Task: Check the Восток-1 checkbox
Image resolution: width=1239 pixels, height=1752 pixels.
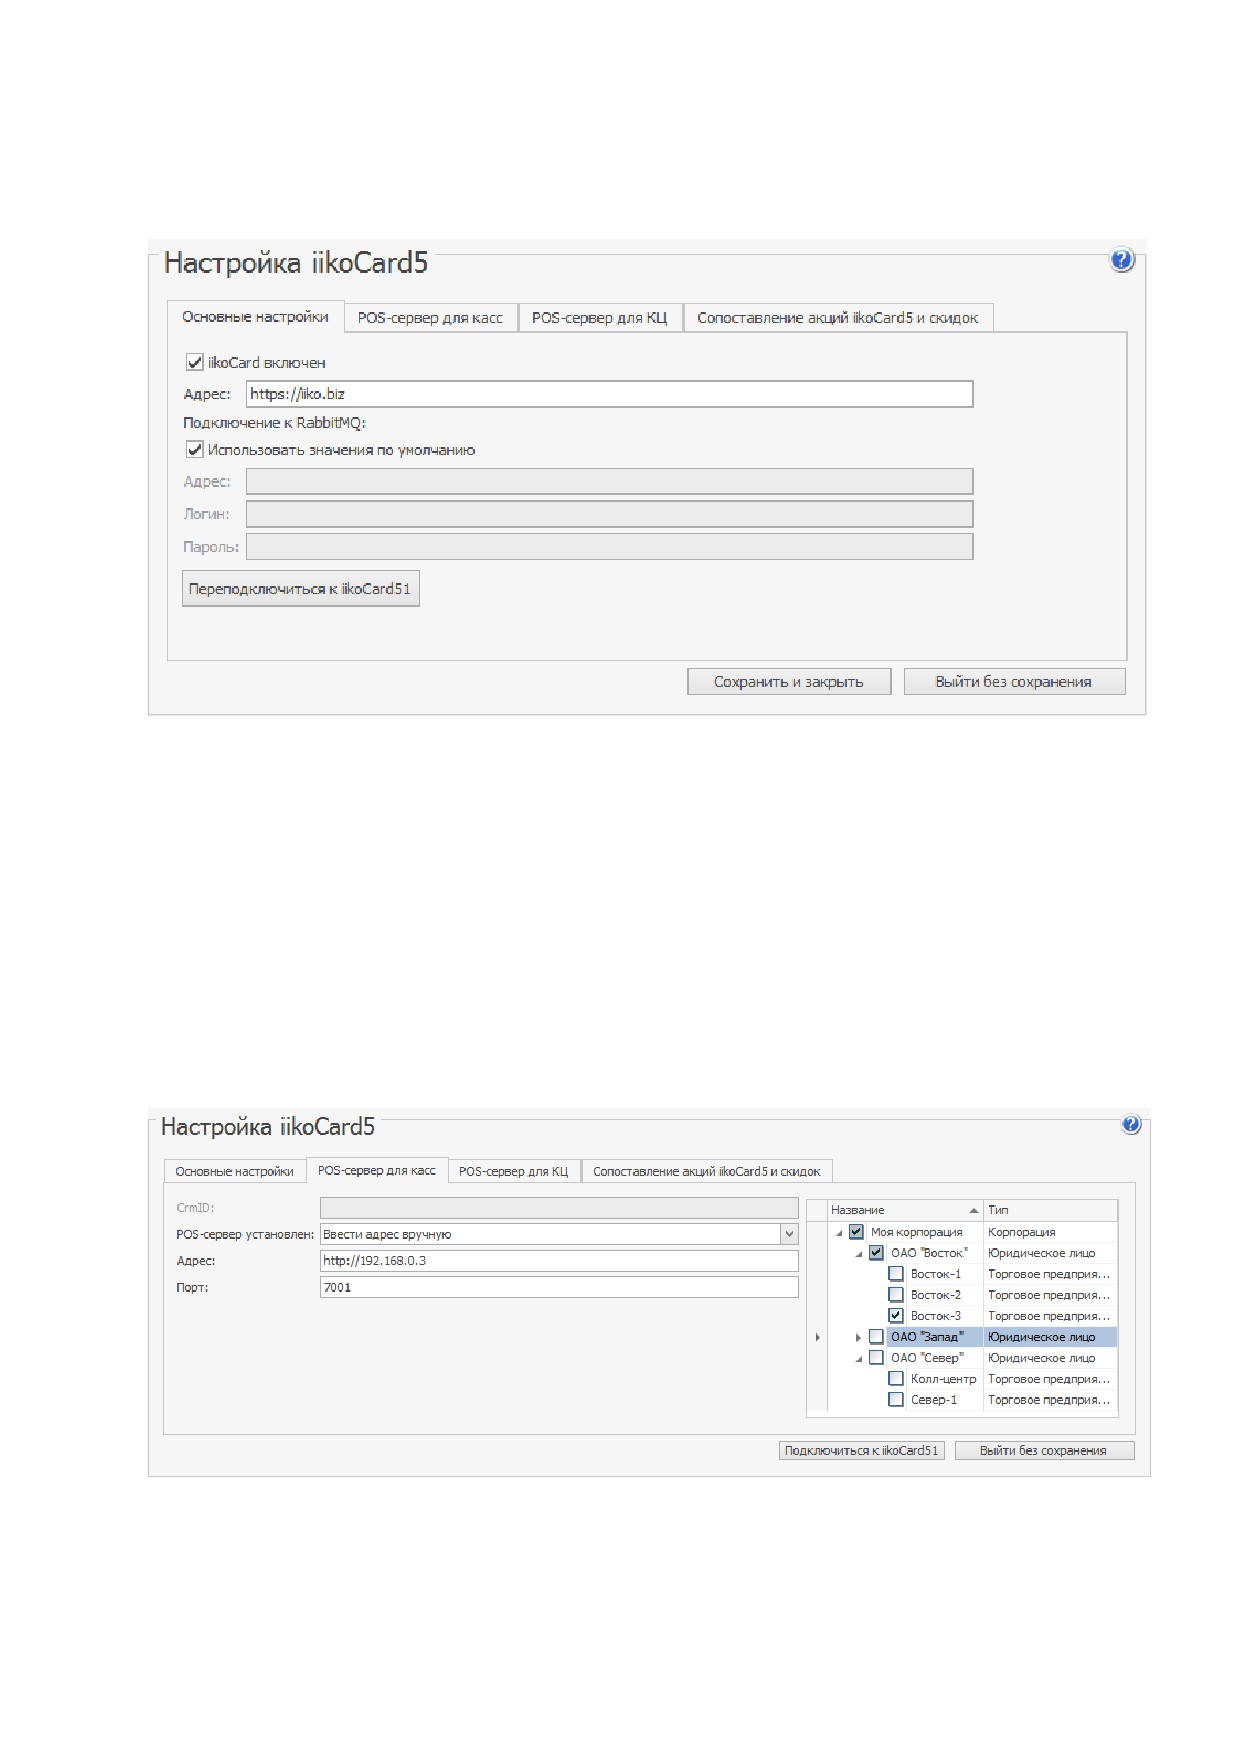Action: [x=896, y=1274]
